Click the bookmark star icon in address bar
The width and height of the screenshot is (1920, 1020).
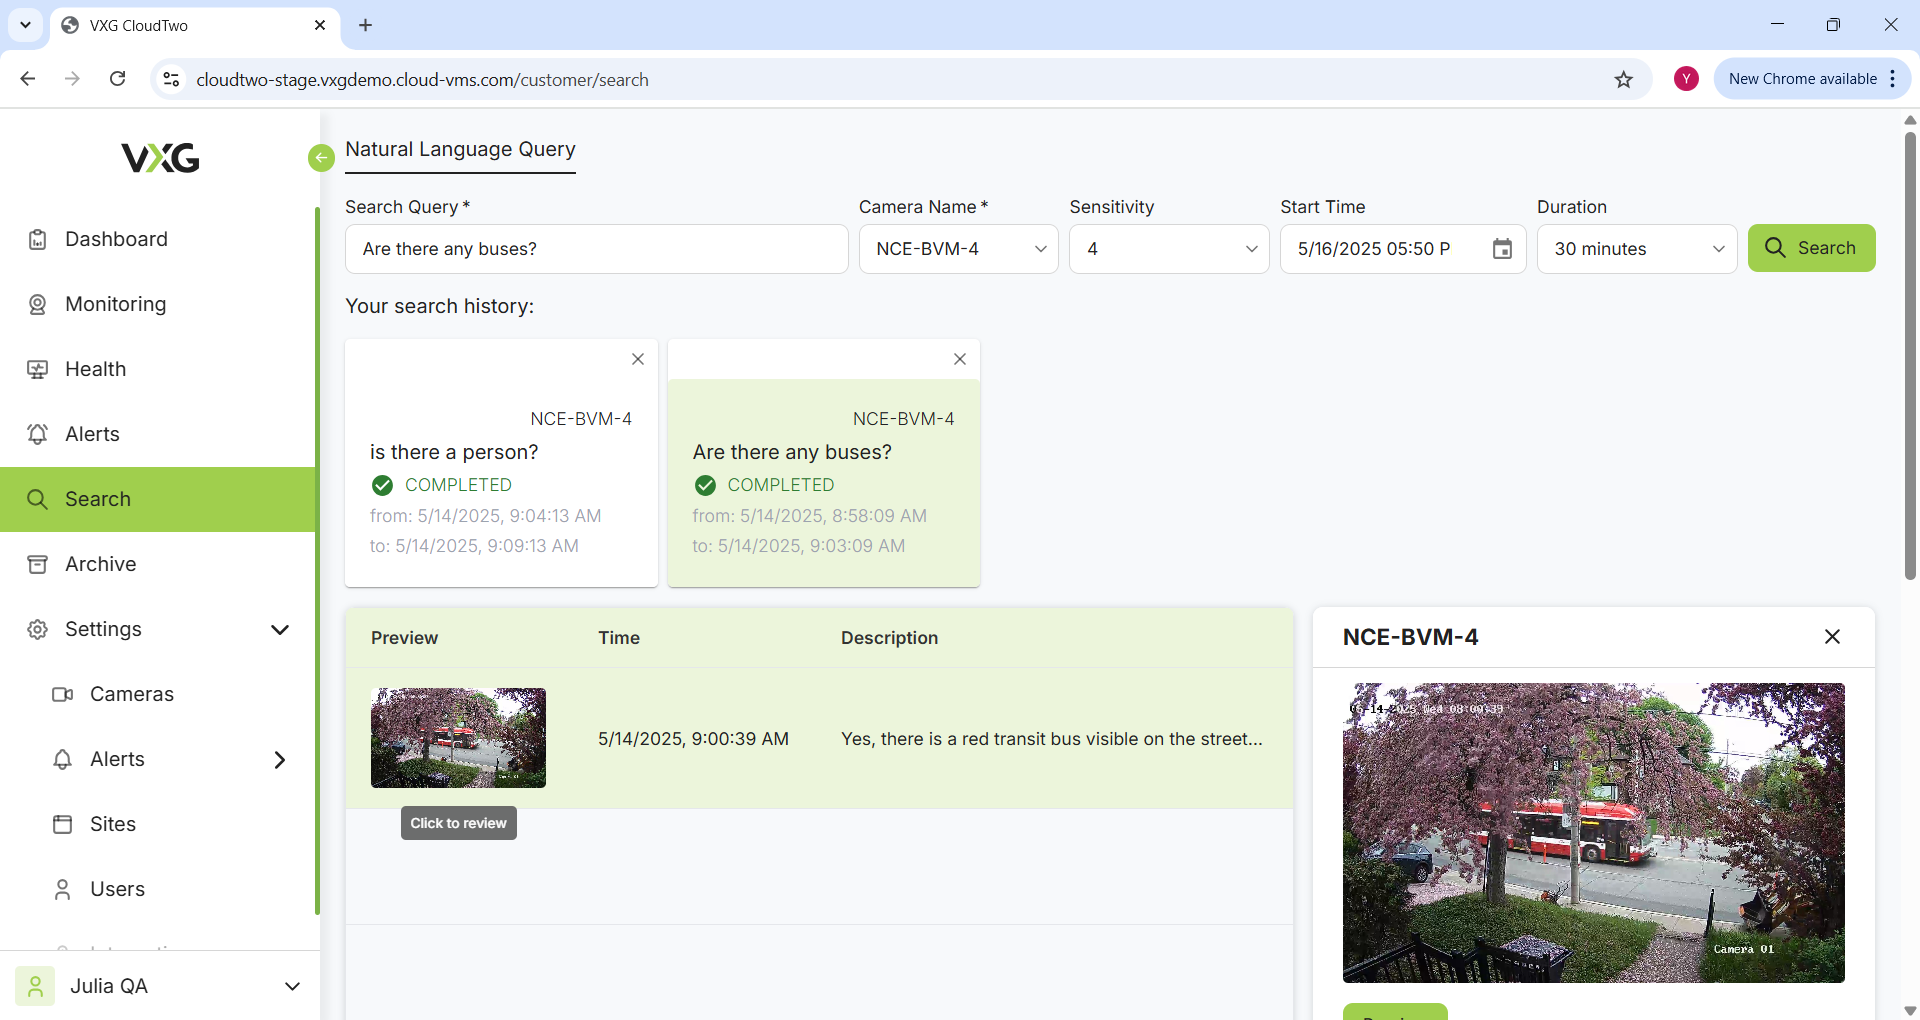[x=1623, y=80]
